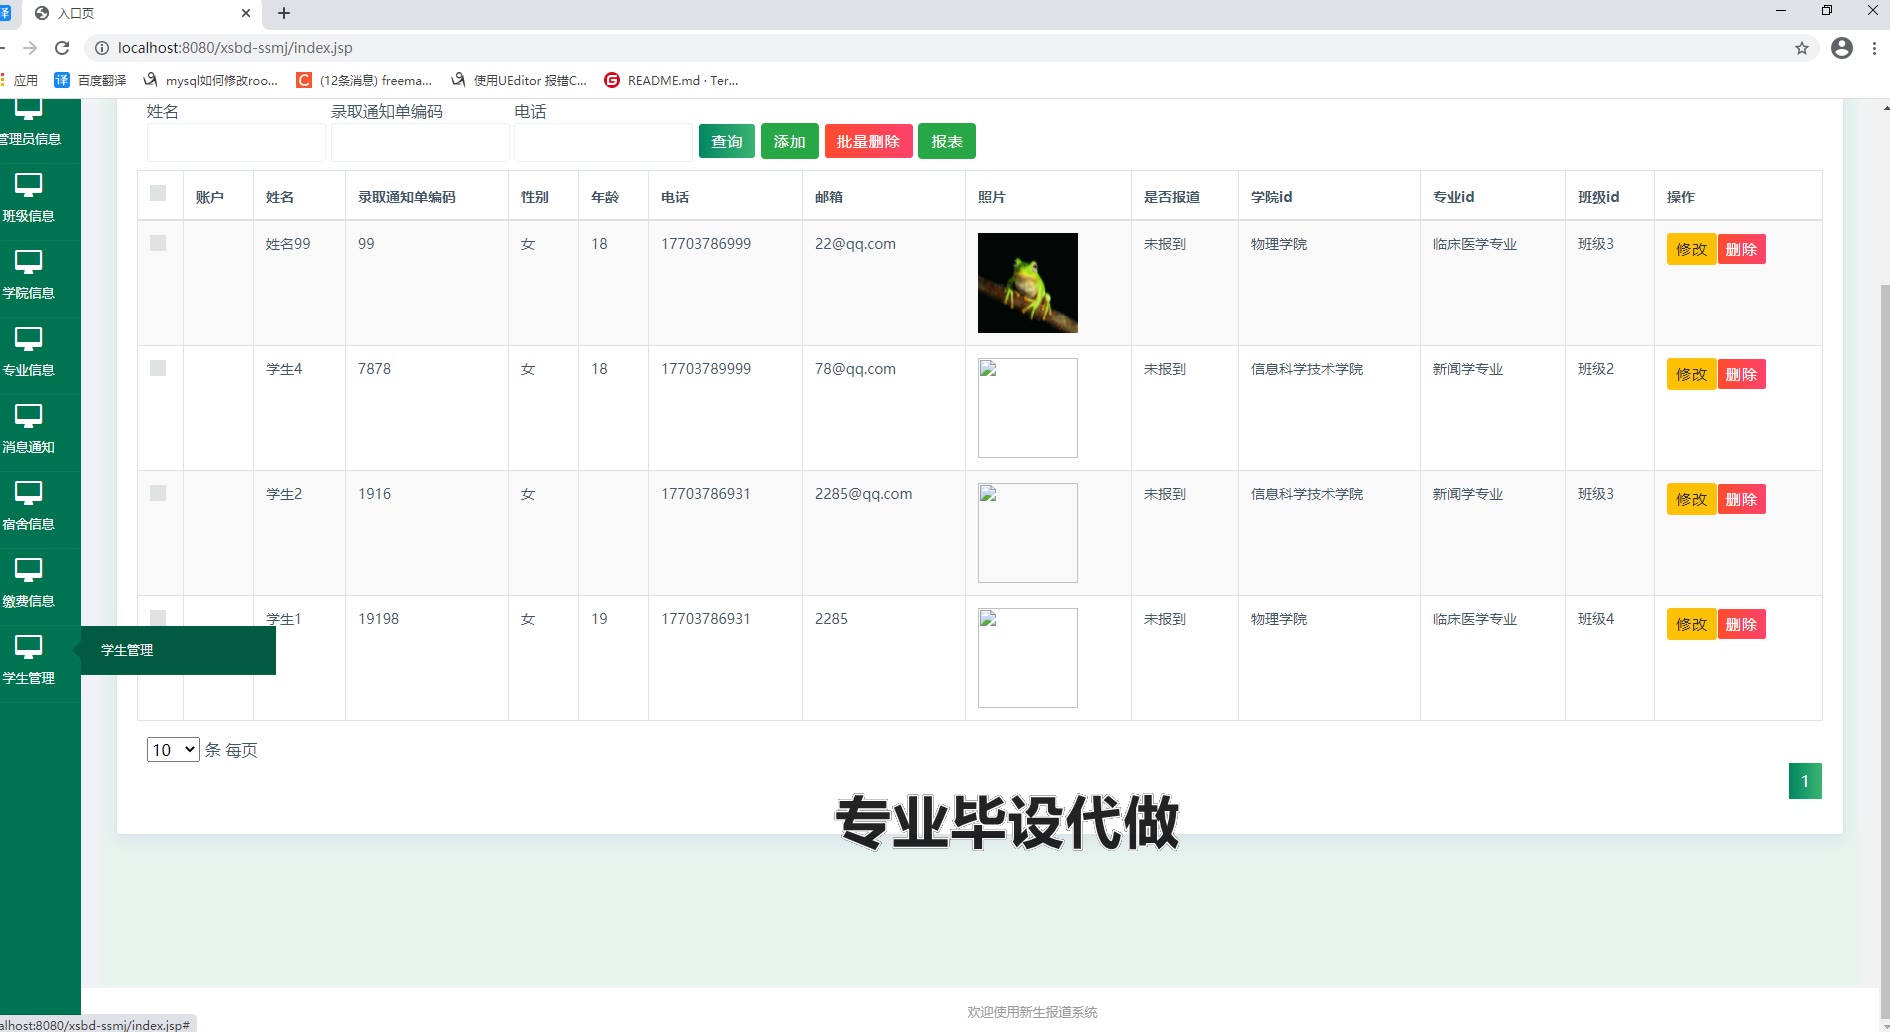Click the broken photo for 学生4
This screenshot has height=1032, width=1890.
pos(1028,408)
